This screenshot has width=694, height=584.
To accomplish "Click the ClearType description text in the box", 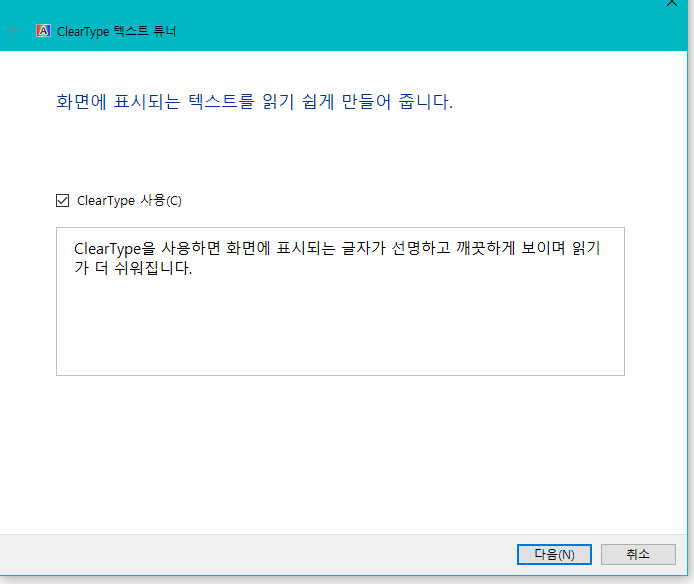I will (336, 258).
